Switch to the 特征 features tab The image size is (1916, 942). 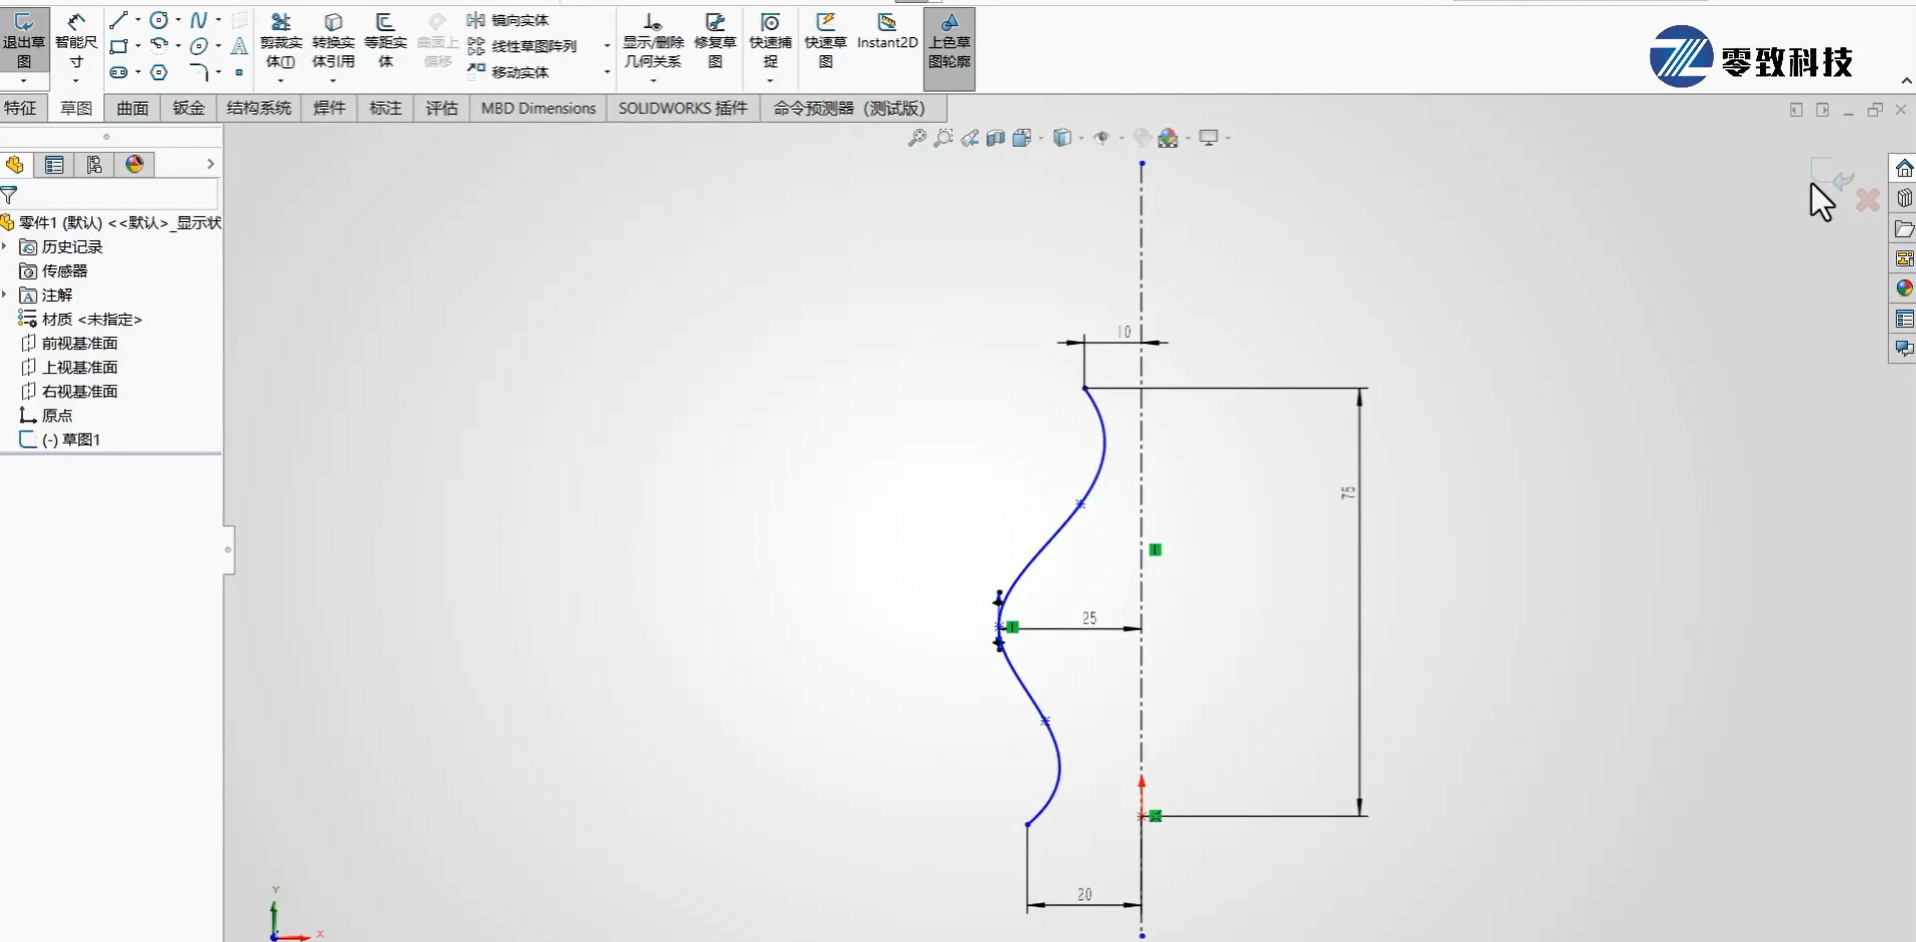point(20,108)
